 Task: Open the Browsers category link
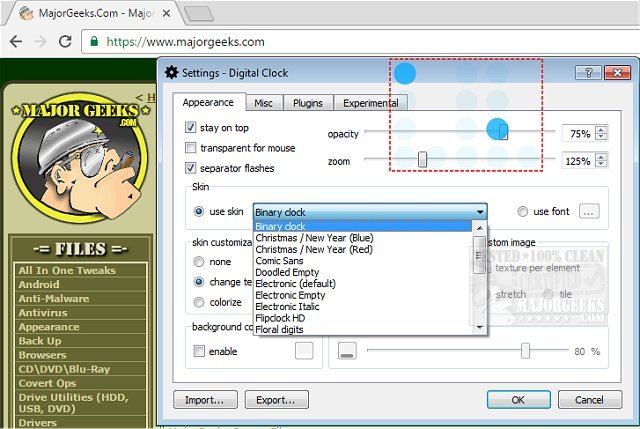pyautogui.click(x=42, y=355)
